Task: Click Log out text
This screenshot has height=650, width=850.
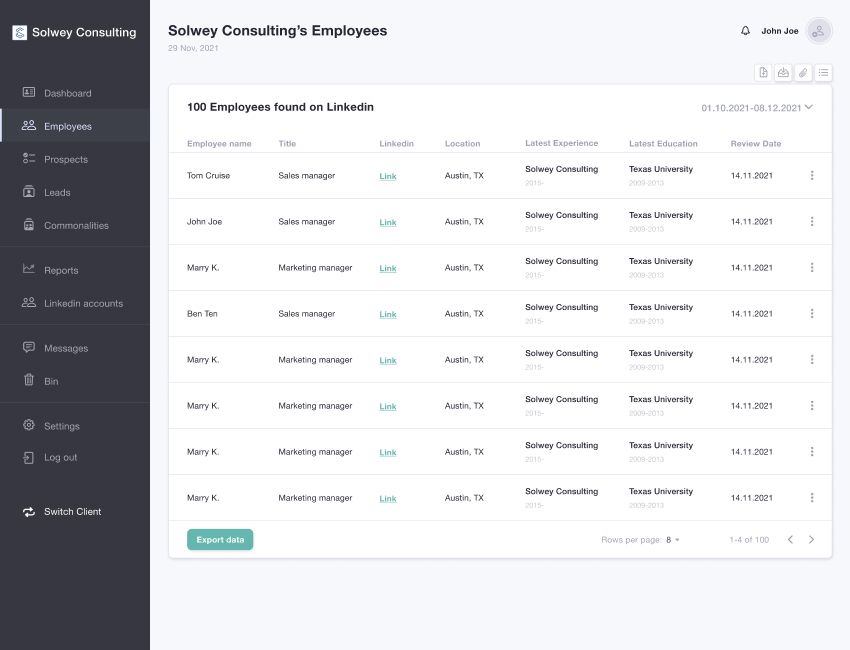Action: pyautogui.click(x=61, y=458)
